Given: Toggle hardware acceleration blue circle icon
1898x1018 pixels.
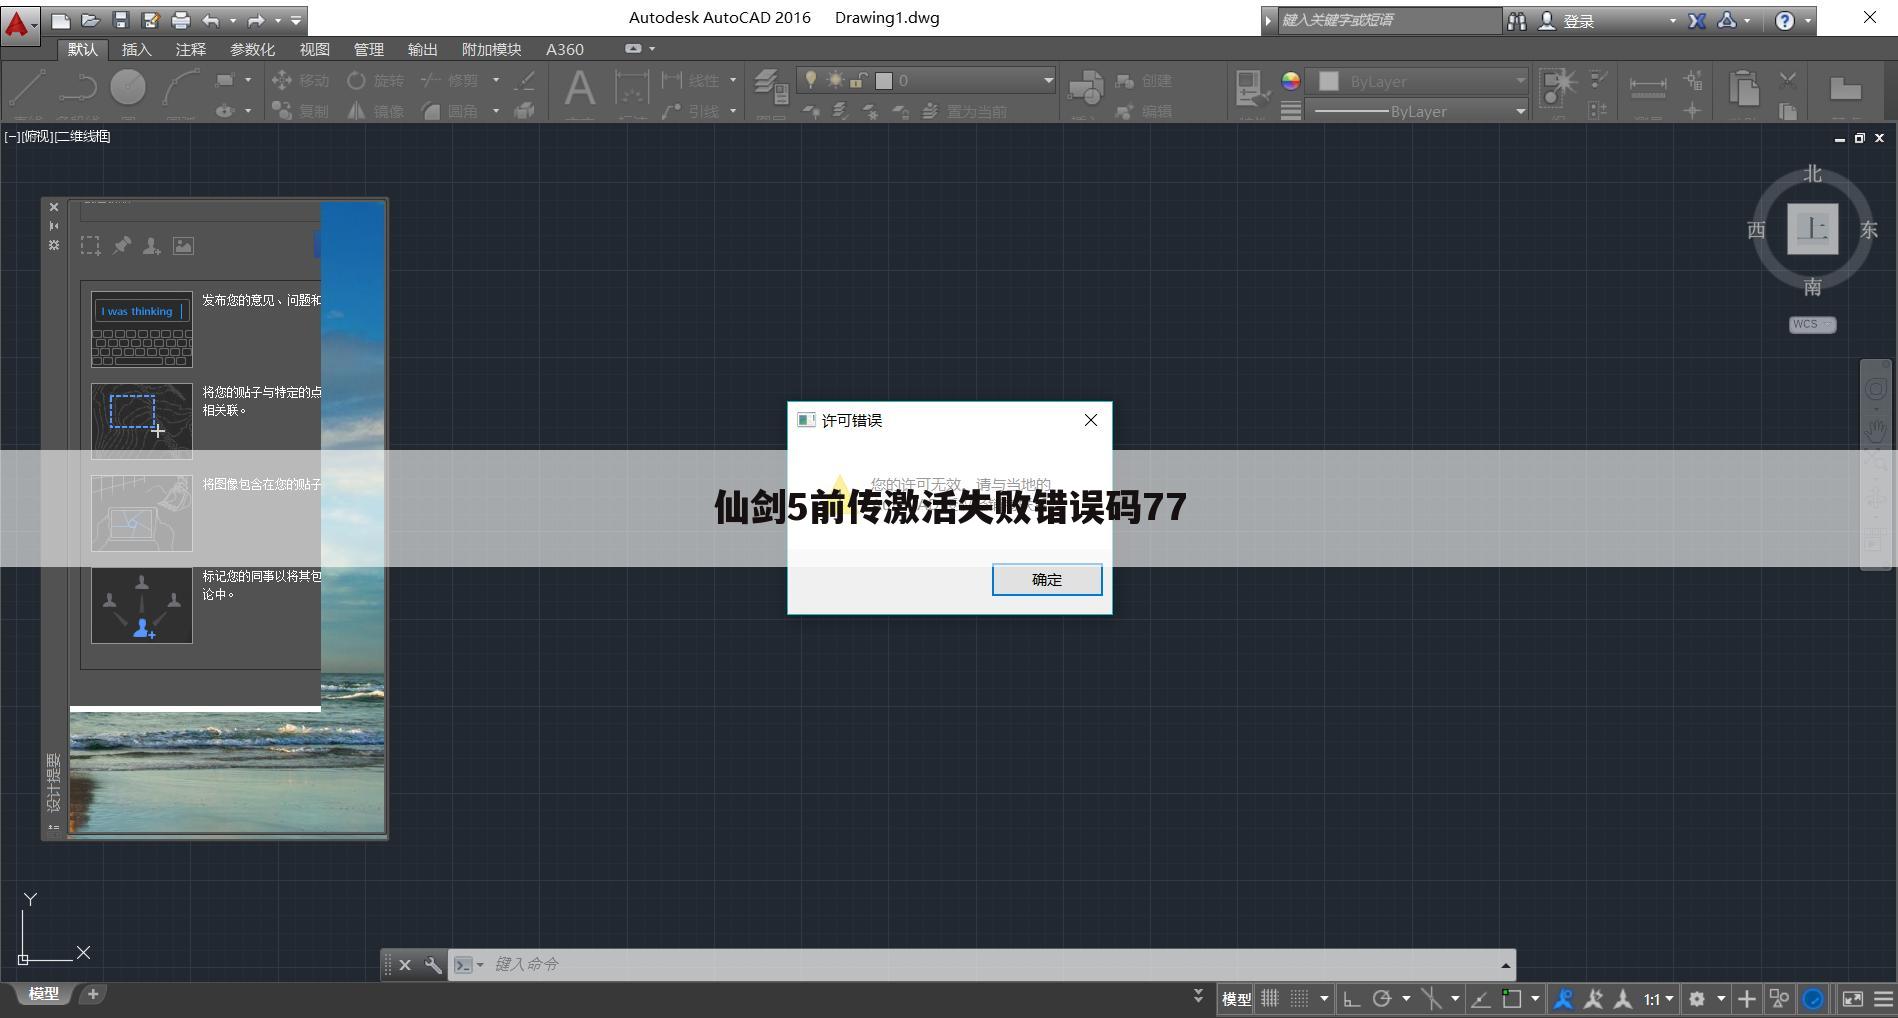Looking at the screenshot, I should pyautogui.click(x=1813, y=998).
